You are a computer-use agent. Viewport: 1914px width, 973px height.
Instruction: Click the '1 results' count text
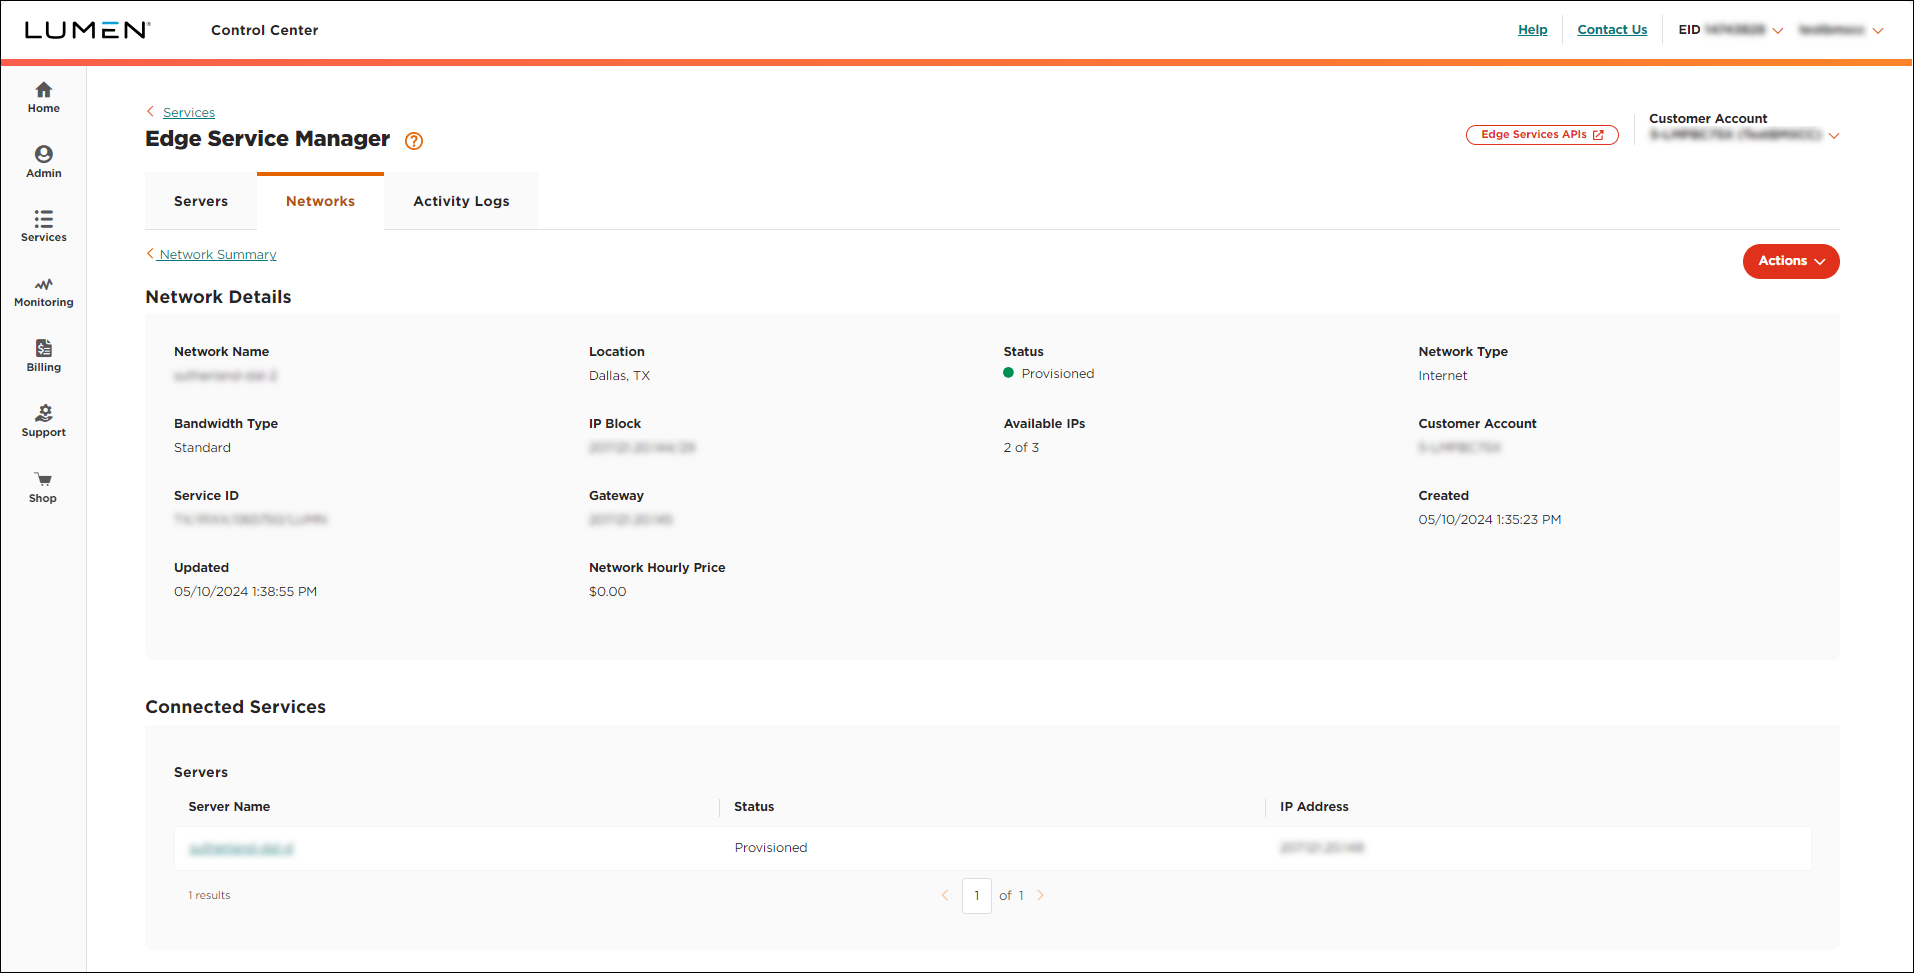[209, 896]
